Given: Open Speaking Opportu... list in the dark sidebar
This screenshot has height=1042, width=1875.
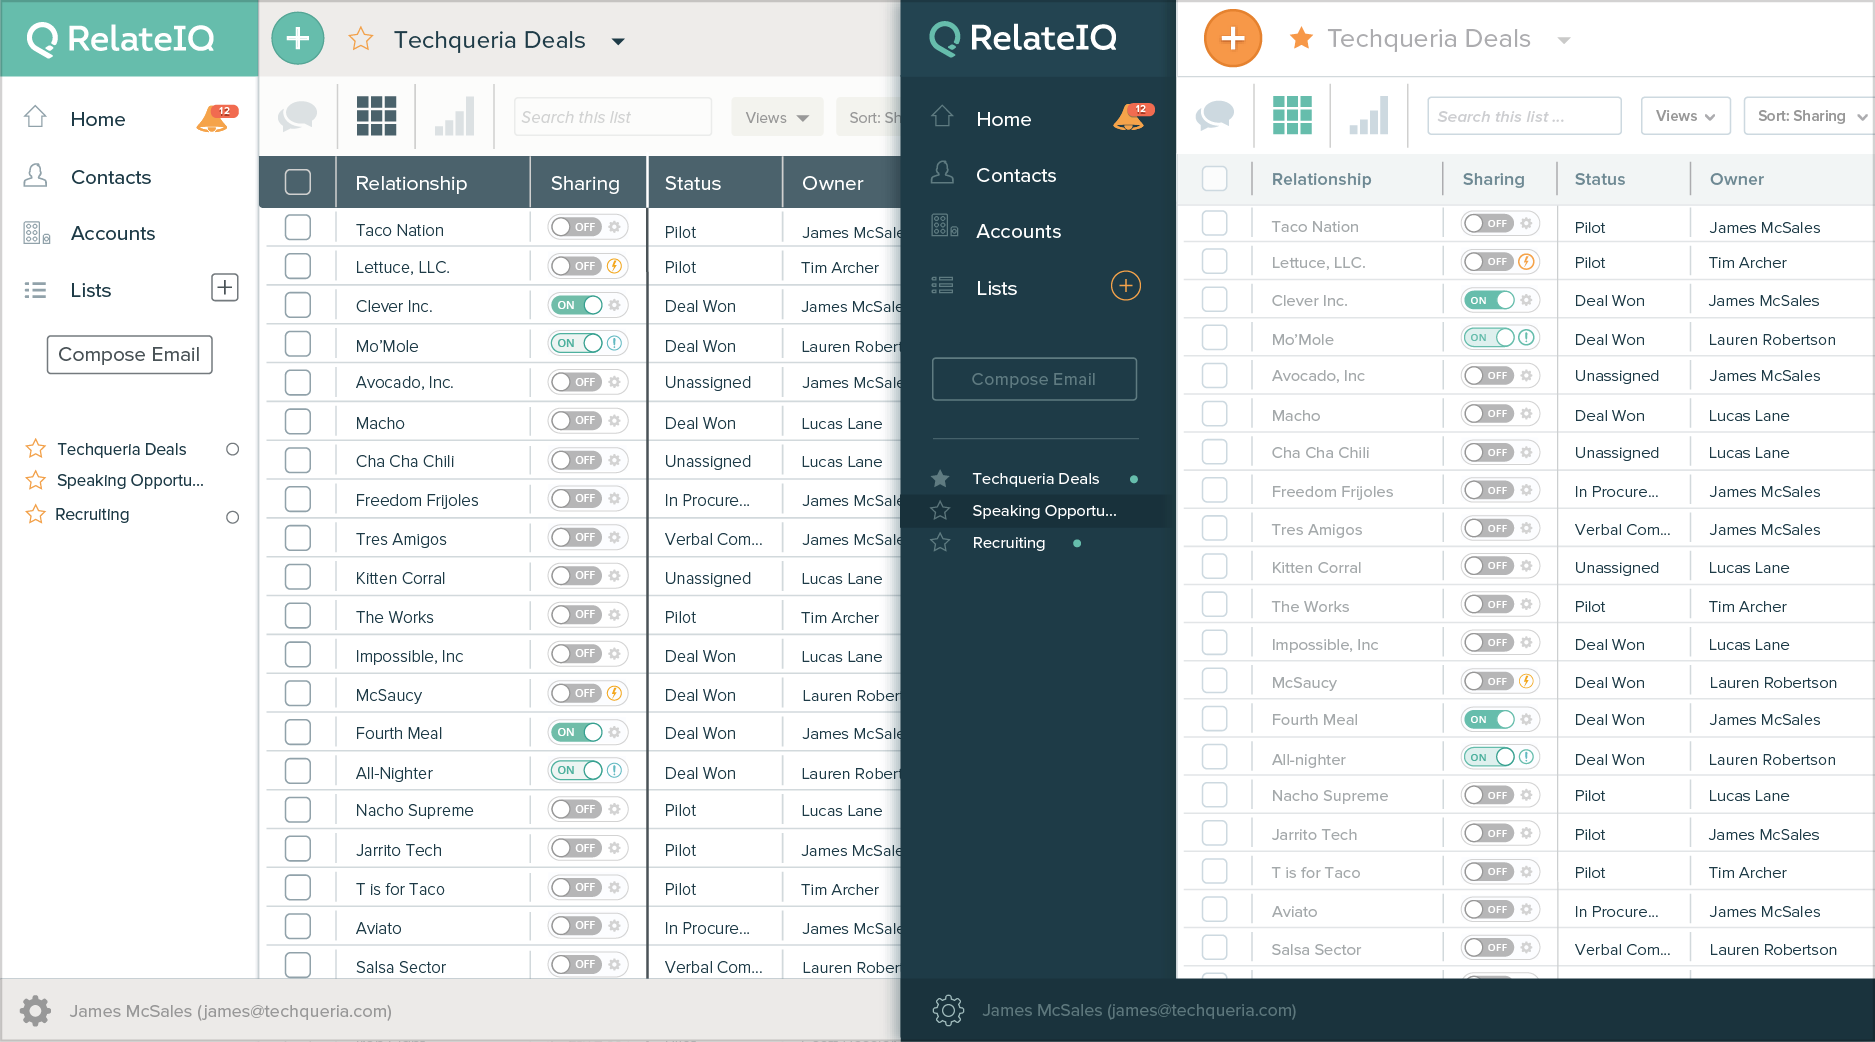Looking at the screenshot, I should tap(1043, 511).
